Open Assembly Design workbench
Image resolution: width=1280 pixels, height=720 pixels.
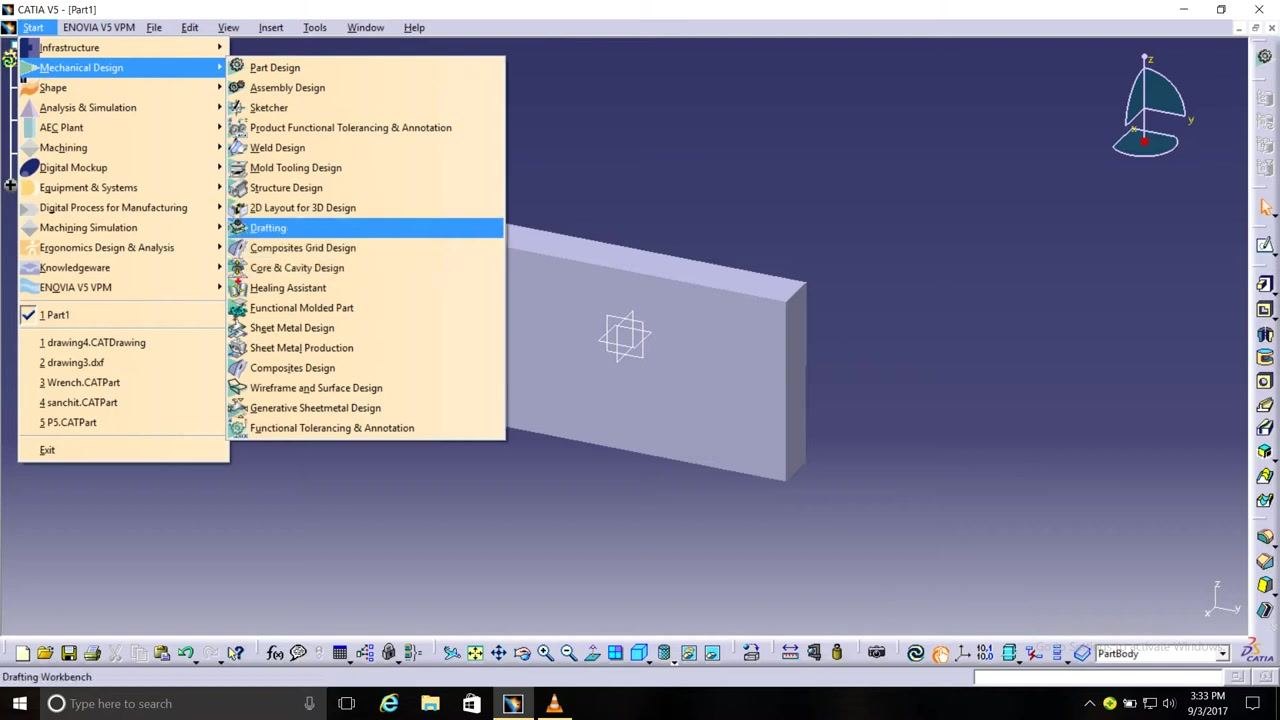coord(365,87)
